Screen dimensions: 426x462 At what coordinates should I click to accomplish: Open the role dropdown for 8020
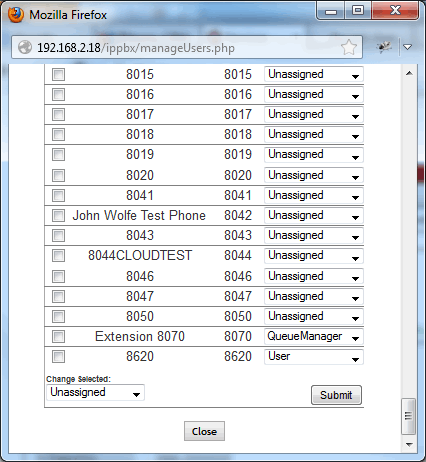(x=314, y=175)
